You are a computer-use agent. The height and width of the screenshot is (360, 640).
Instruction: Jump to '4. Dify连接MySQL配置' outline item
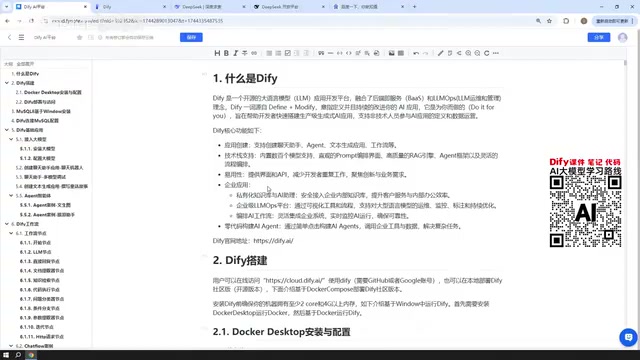click(x=35, y=120)
